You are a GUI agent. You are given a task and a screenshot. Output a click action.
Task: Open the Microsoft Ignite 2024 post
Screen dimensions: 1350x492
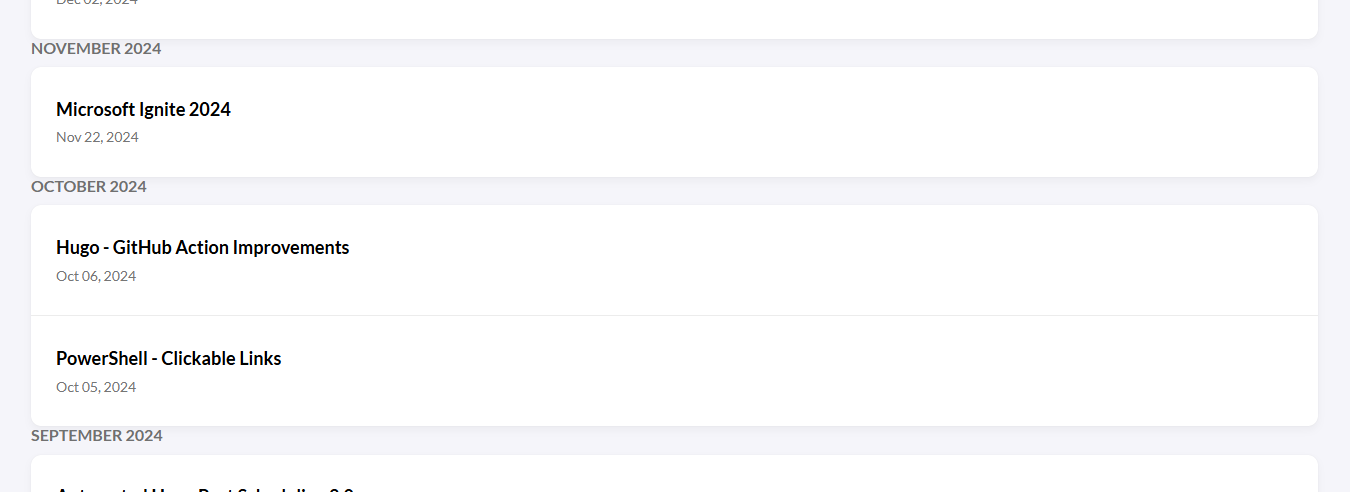143,110
